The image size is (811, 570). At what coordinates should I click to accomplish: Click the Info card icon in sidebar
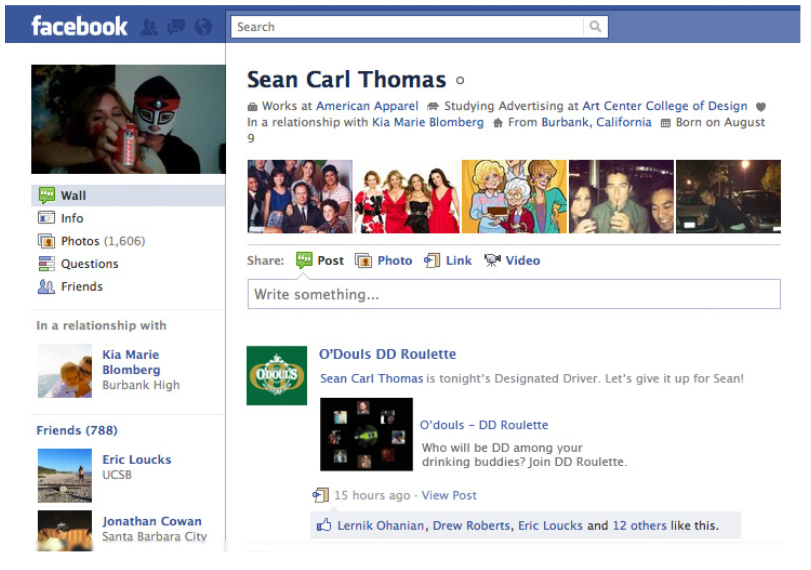click(46, 218)
